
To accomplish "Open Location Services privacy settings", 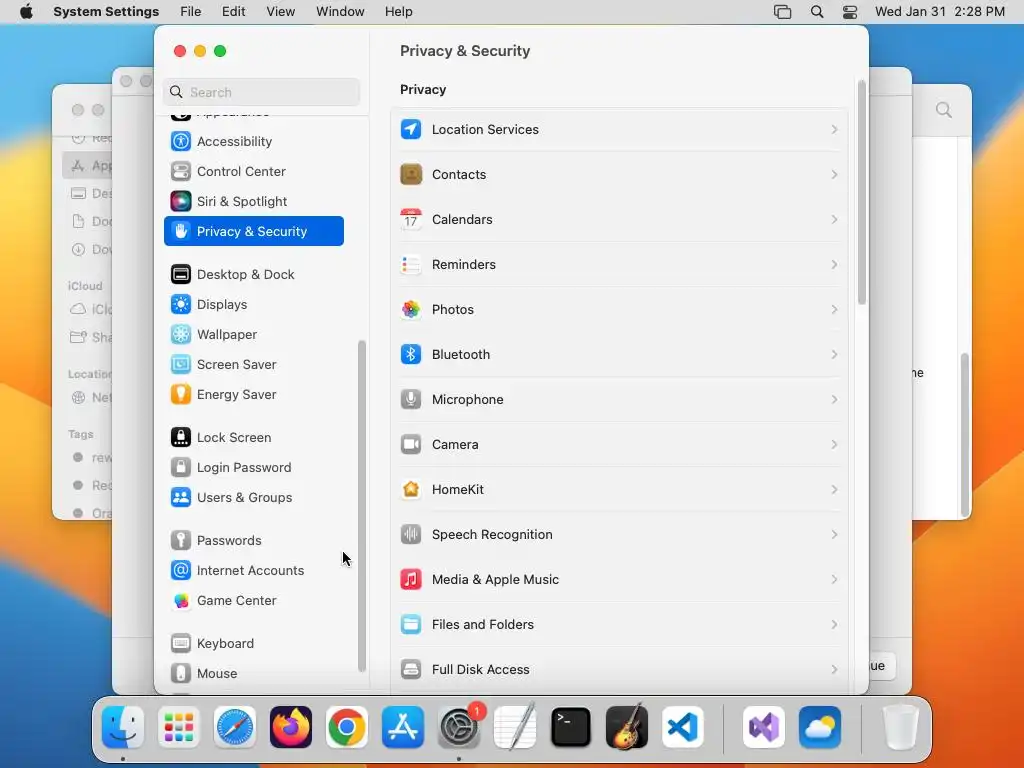I will (x=618, y=129).
